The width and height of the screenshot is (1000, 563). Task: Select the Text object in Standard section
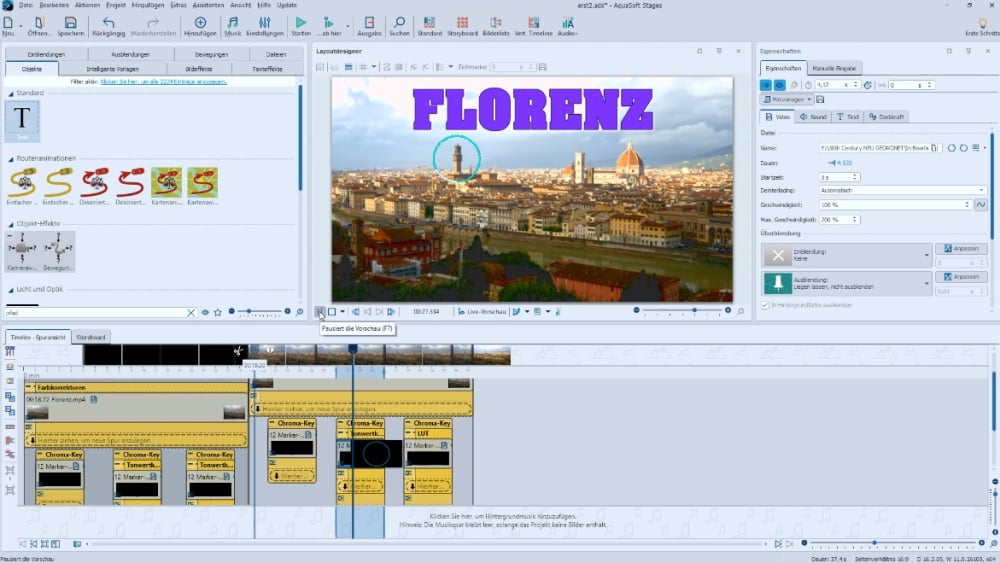tap(22, 123)
